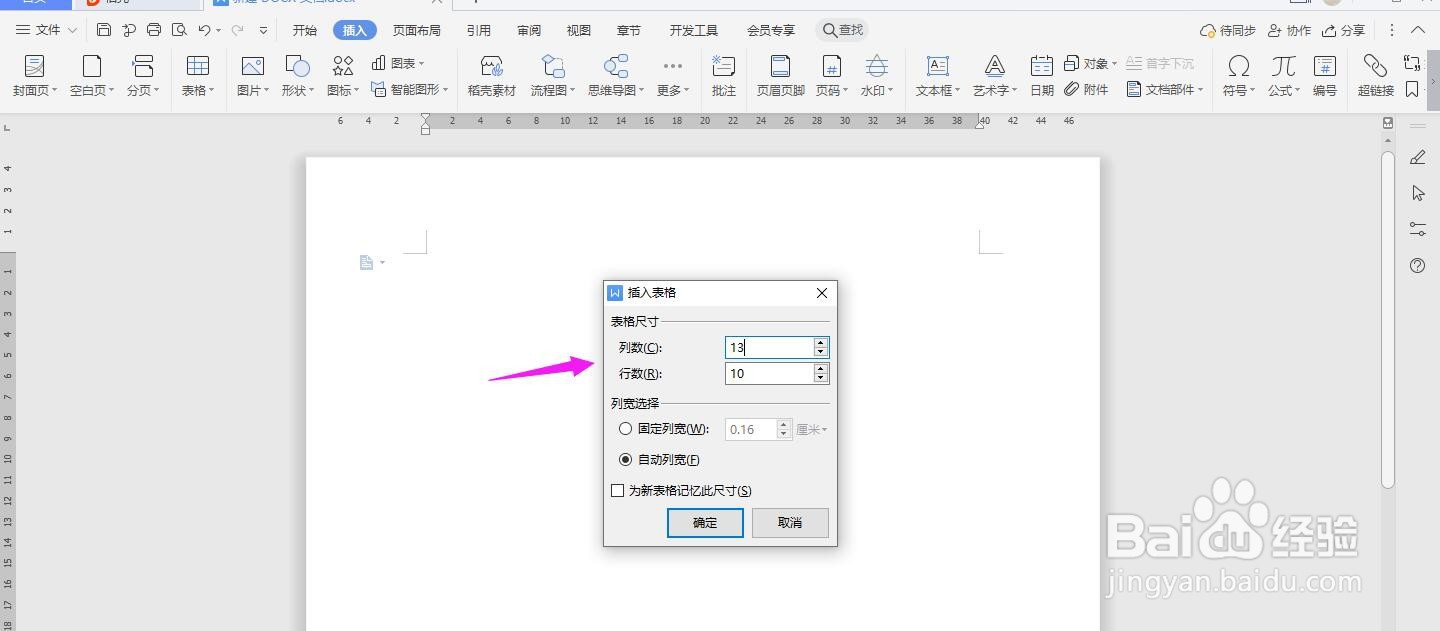
Task: Open the 表格 table tool
Action: pos(198,76)
